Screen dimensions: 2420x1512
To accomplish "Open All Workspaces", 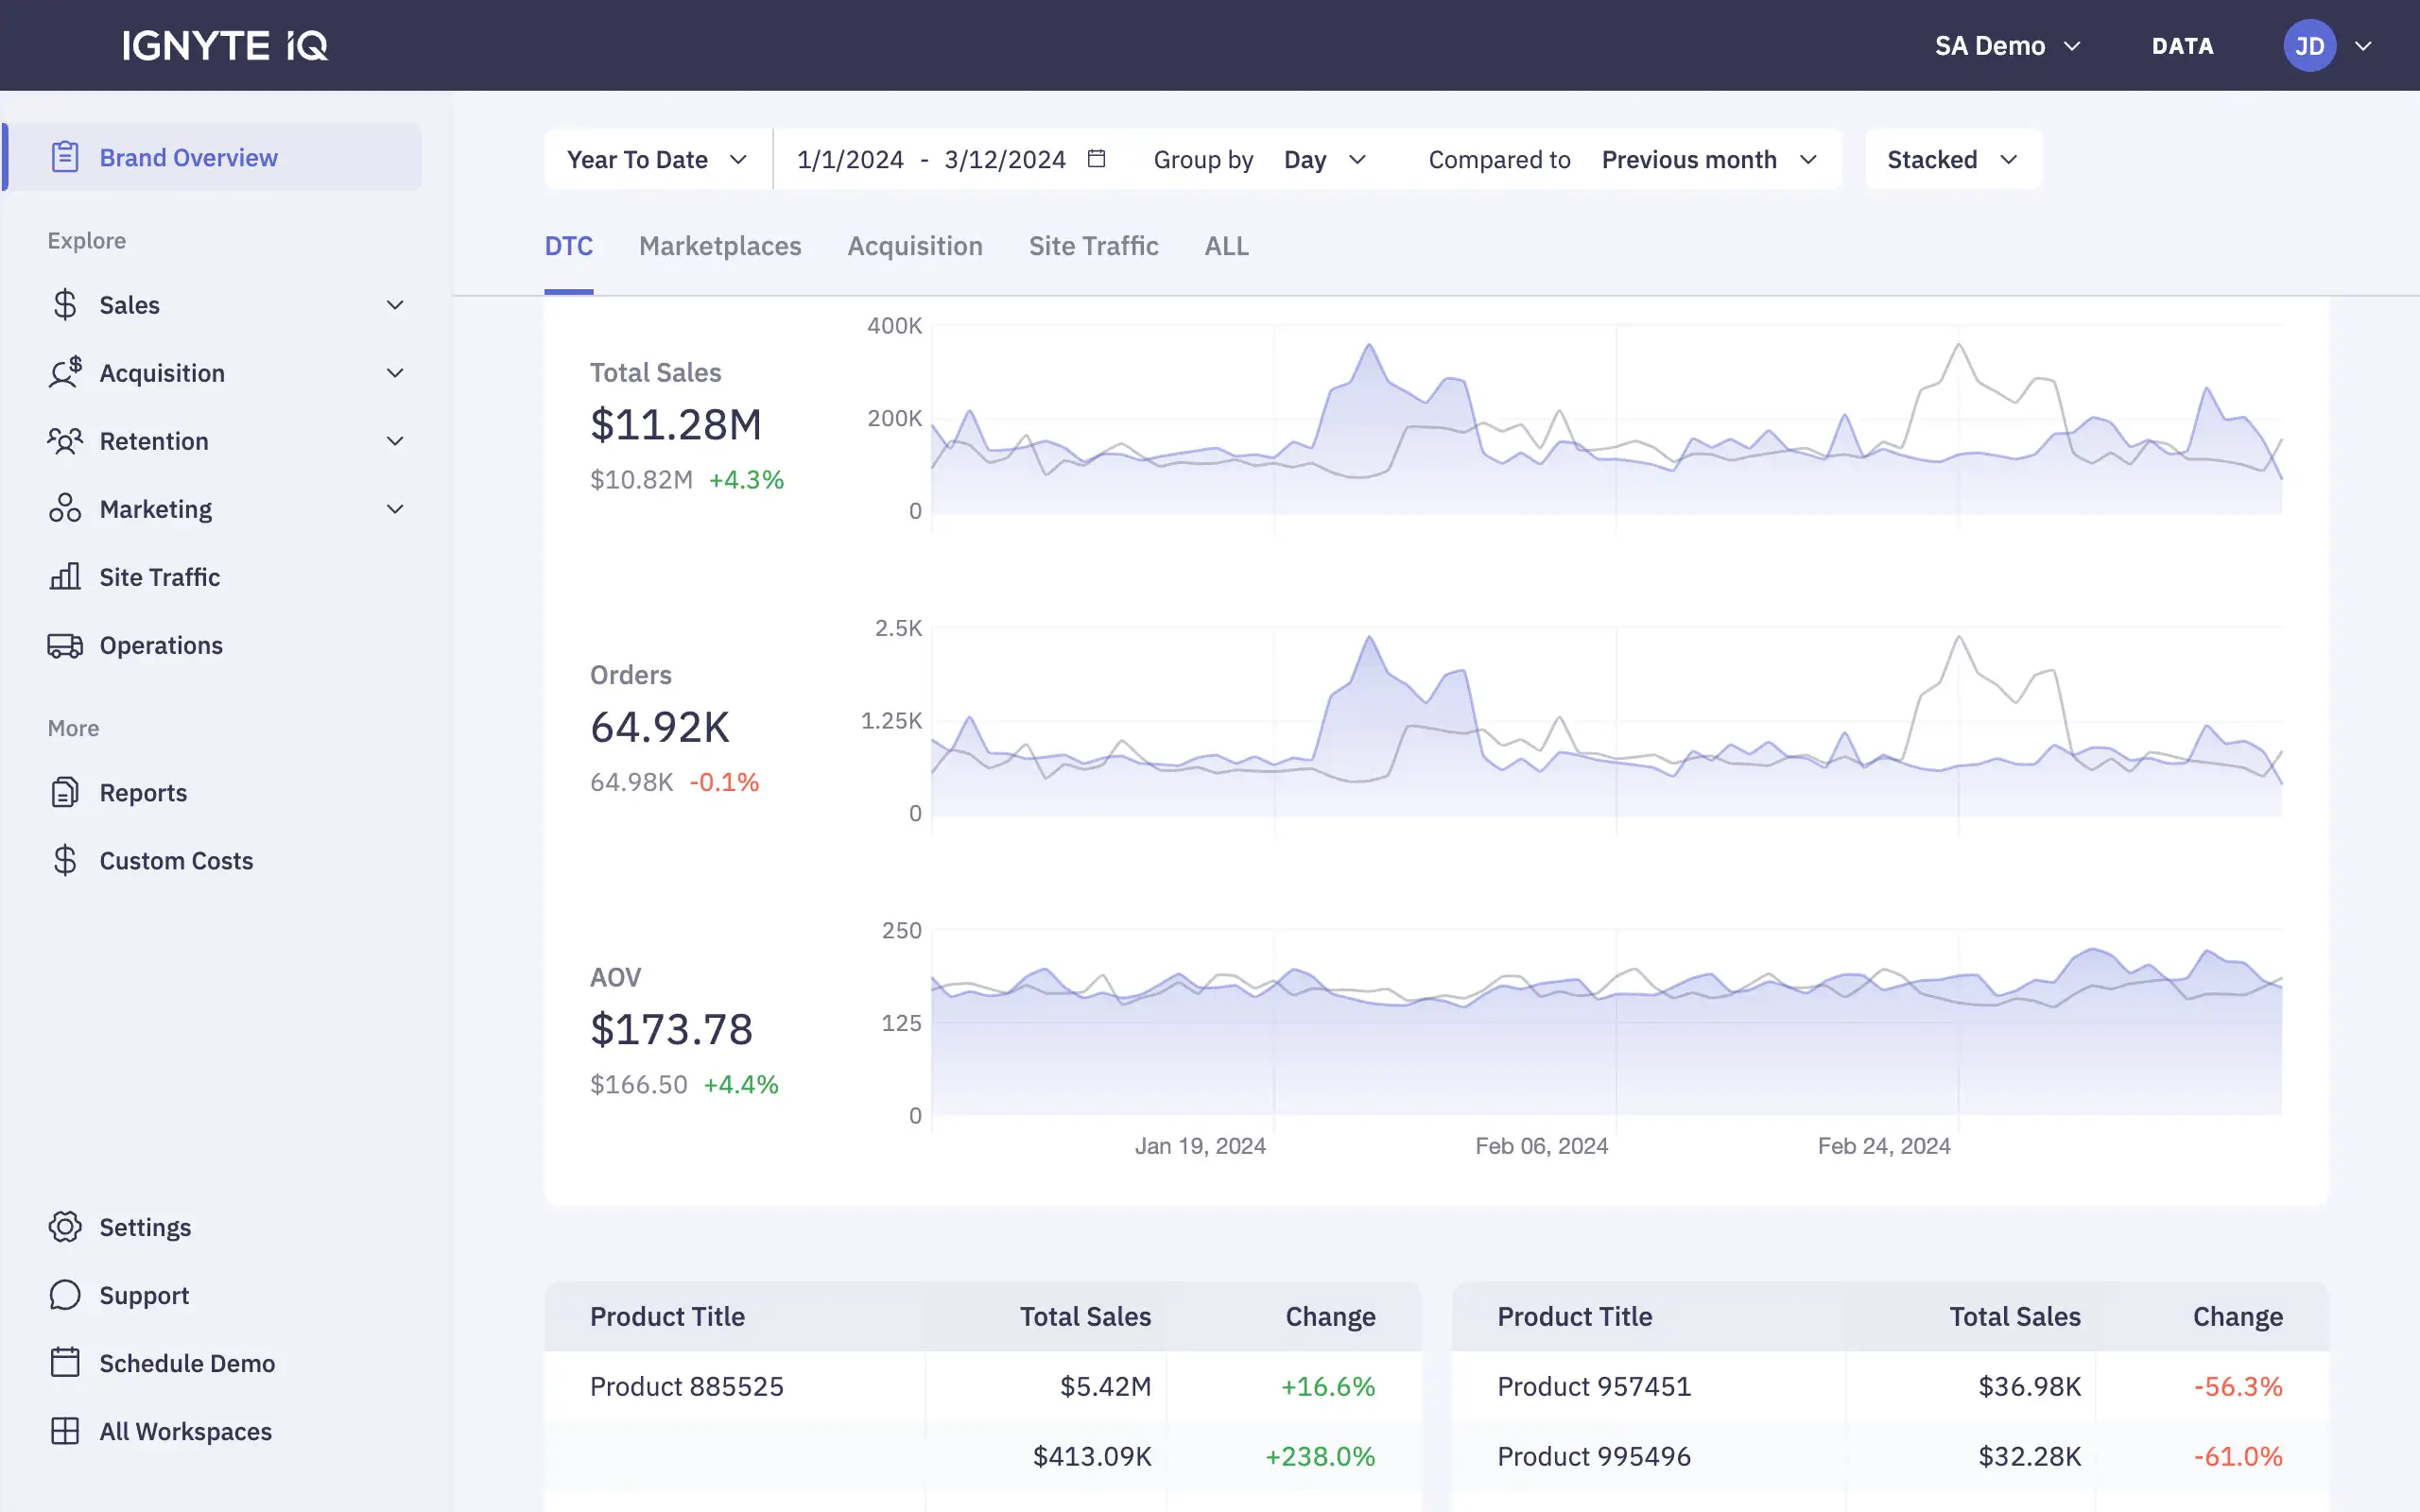I will point(185,1431).
